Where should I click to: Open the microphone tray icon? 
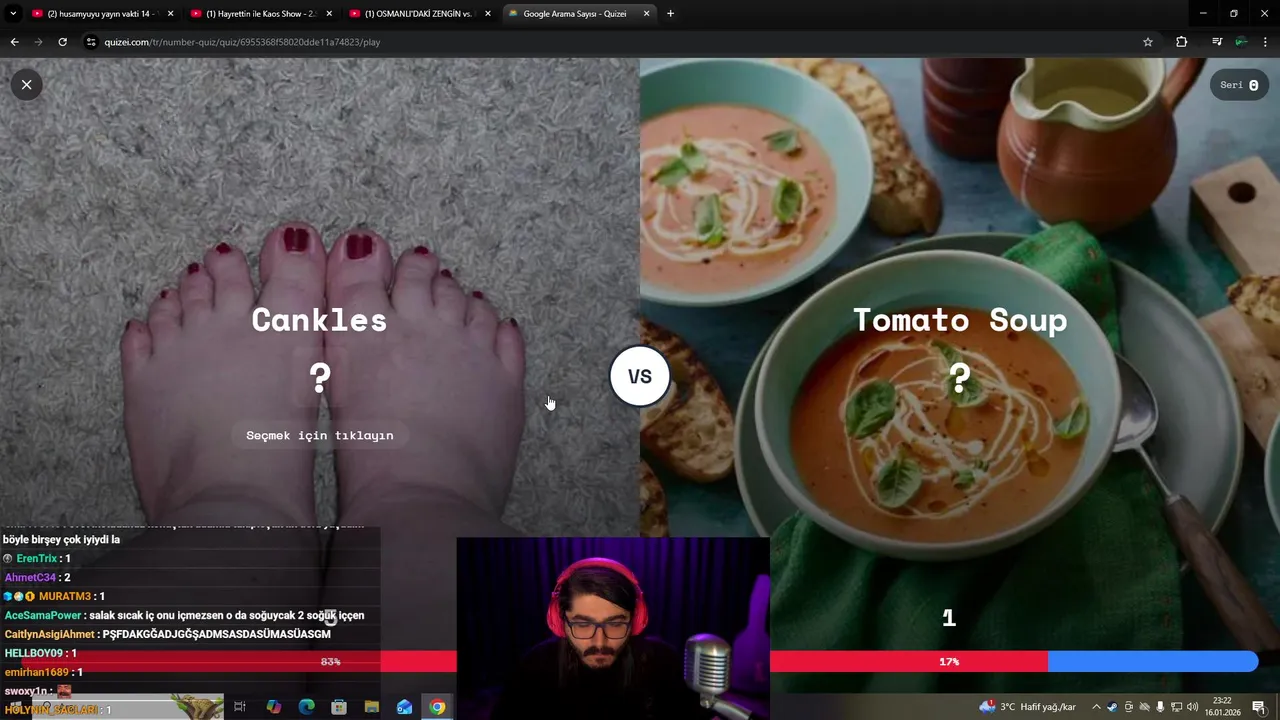(x=1160, y=707)
